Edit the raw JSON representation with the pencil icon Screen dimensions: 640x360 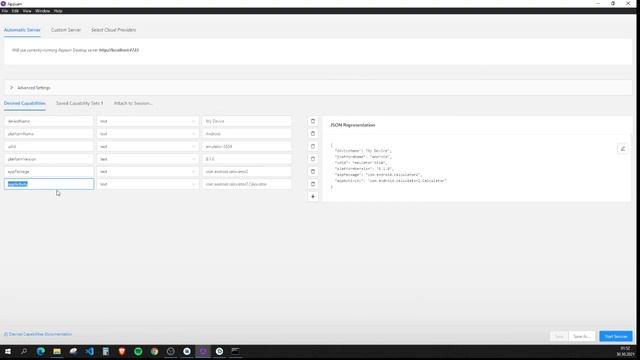pyautogui.click(x=623, y=149)
